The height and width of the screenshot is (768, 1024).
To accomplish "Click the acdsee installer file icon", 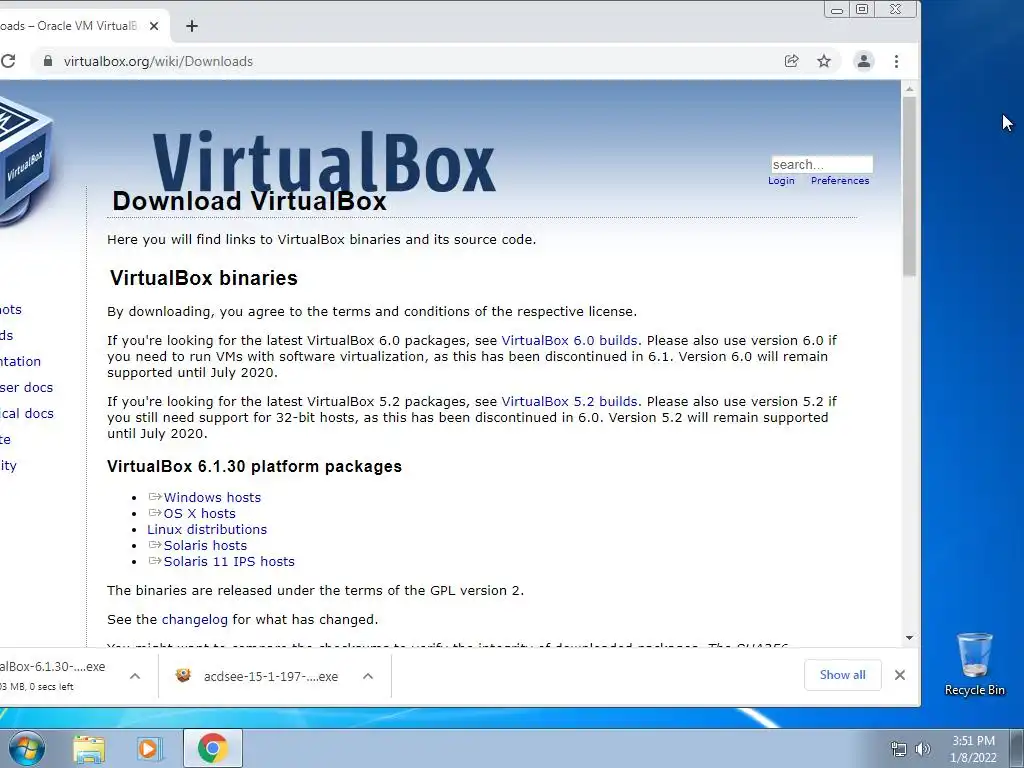I will 183,675.
